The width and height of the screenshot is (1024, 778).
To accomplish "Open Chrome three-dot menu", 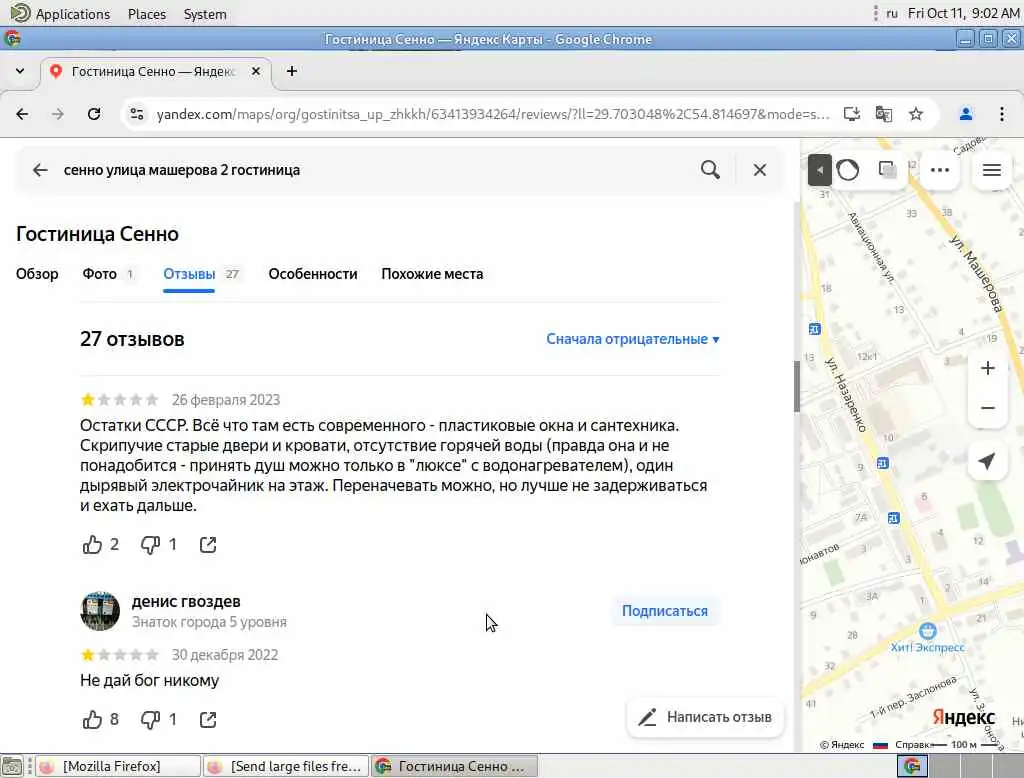I will point(1002,114).
